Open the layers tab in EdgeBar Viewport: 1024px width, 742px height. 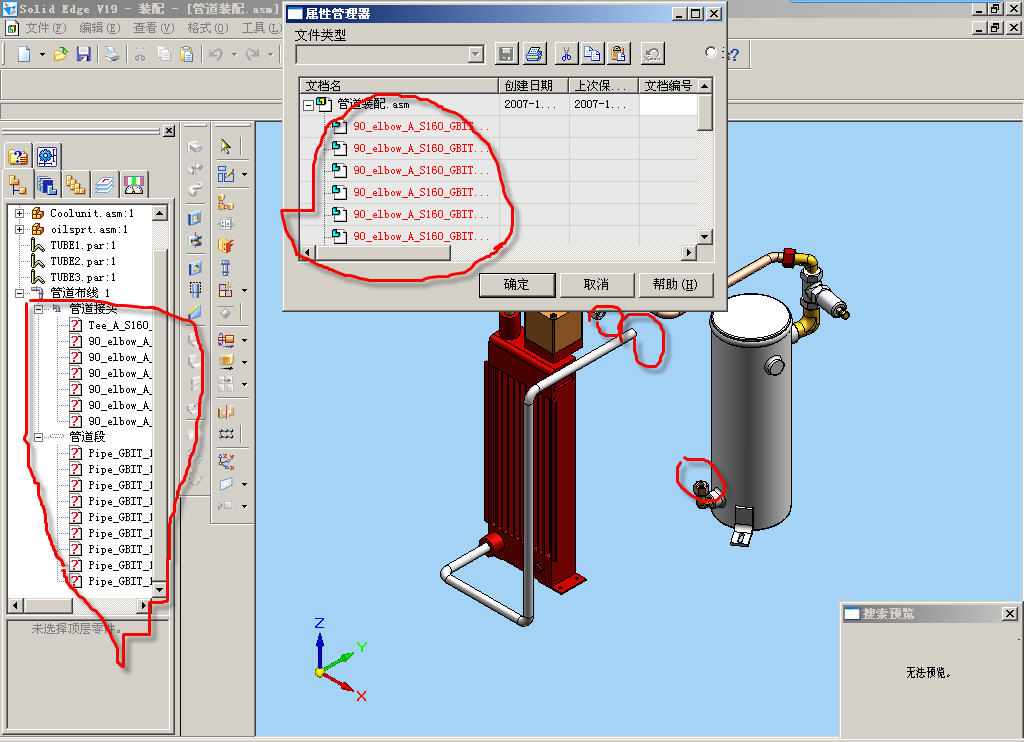tap(104, 186)
